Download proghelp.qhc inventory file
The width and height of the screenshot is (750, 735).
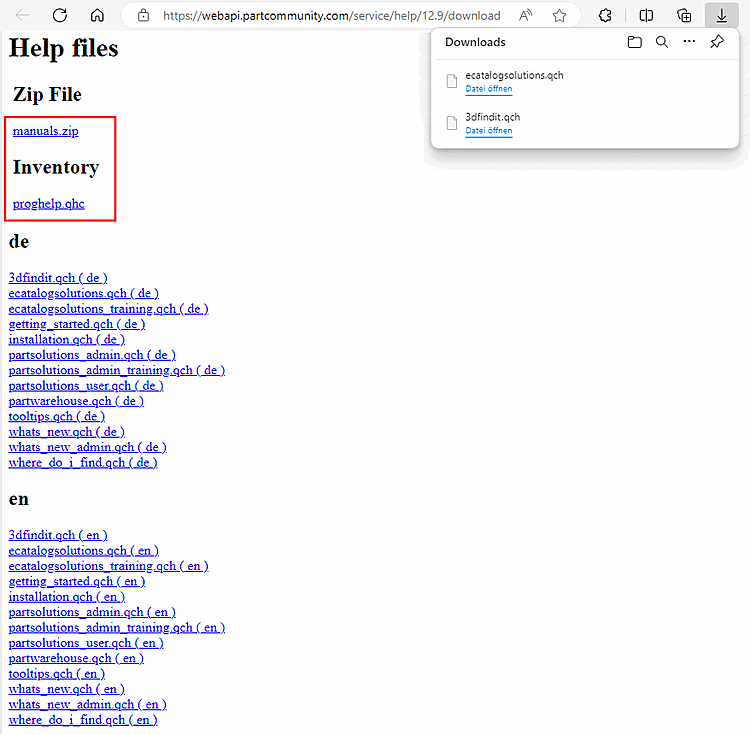coord(48,204)
